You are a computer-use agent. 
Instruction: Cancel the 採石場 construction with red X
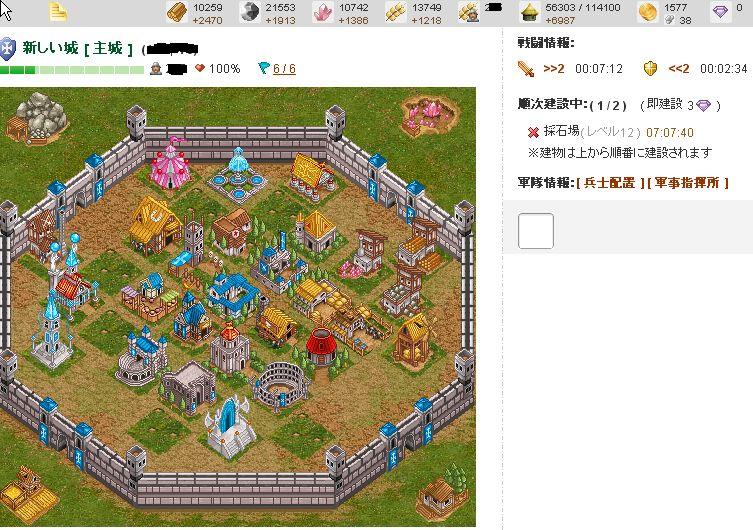tap(533, 132)
